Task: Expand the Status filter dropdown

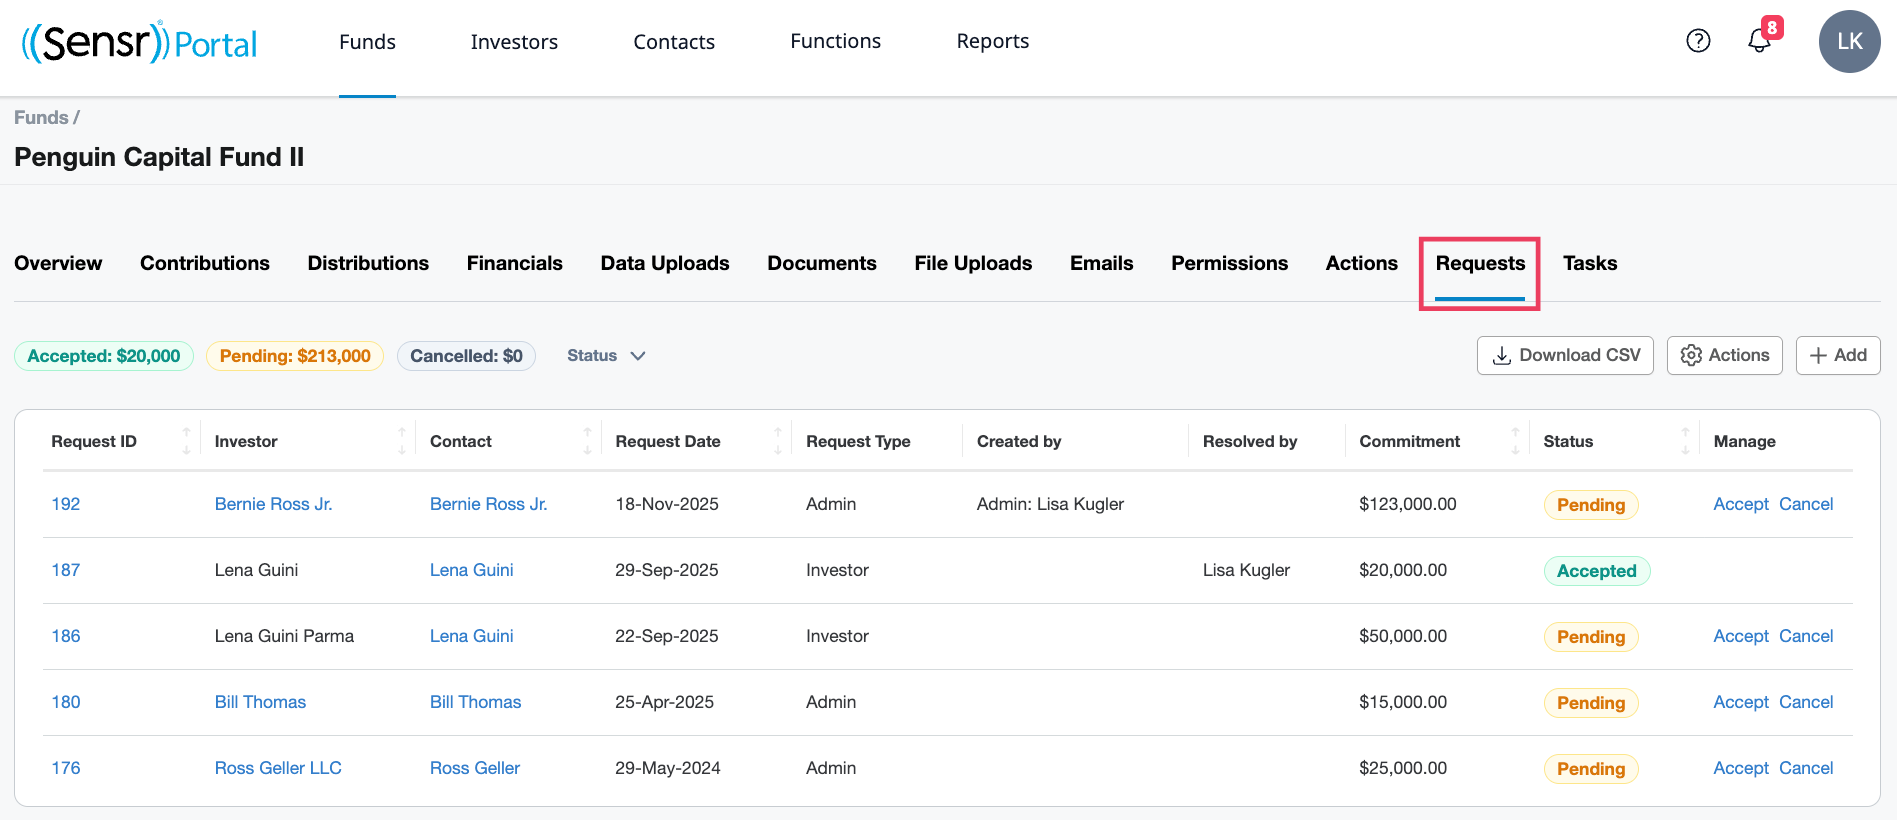Action: pos(606,356)
